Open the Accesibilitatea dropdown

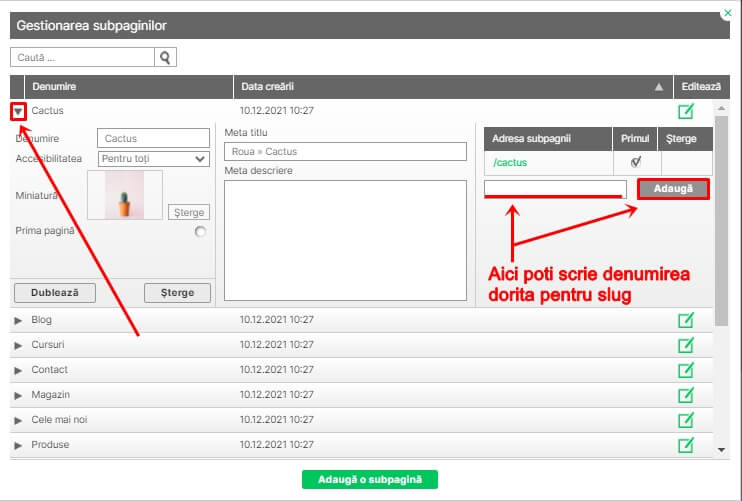pos(153,158)
